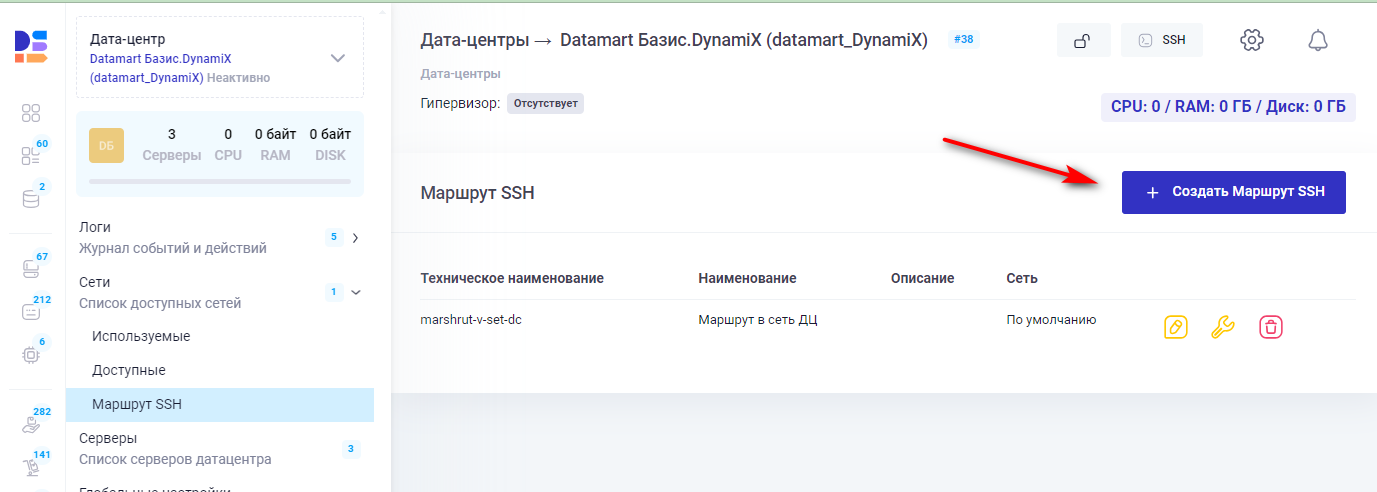The height and width of the screenshot is (492, 1377).
Task: Select the Используемые networks item
Action: (x=141, y=336)
